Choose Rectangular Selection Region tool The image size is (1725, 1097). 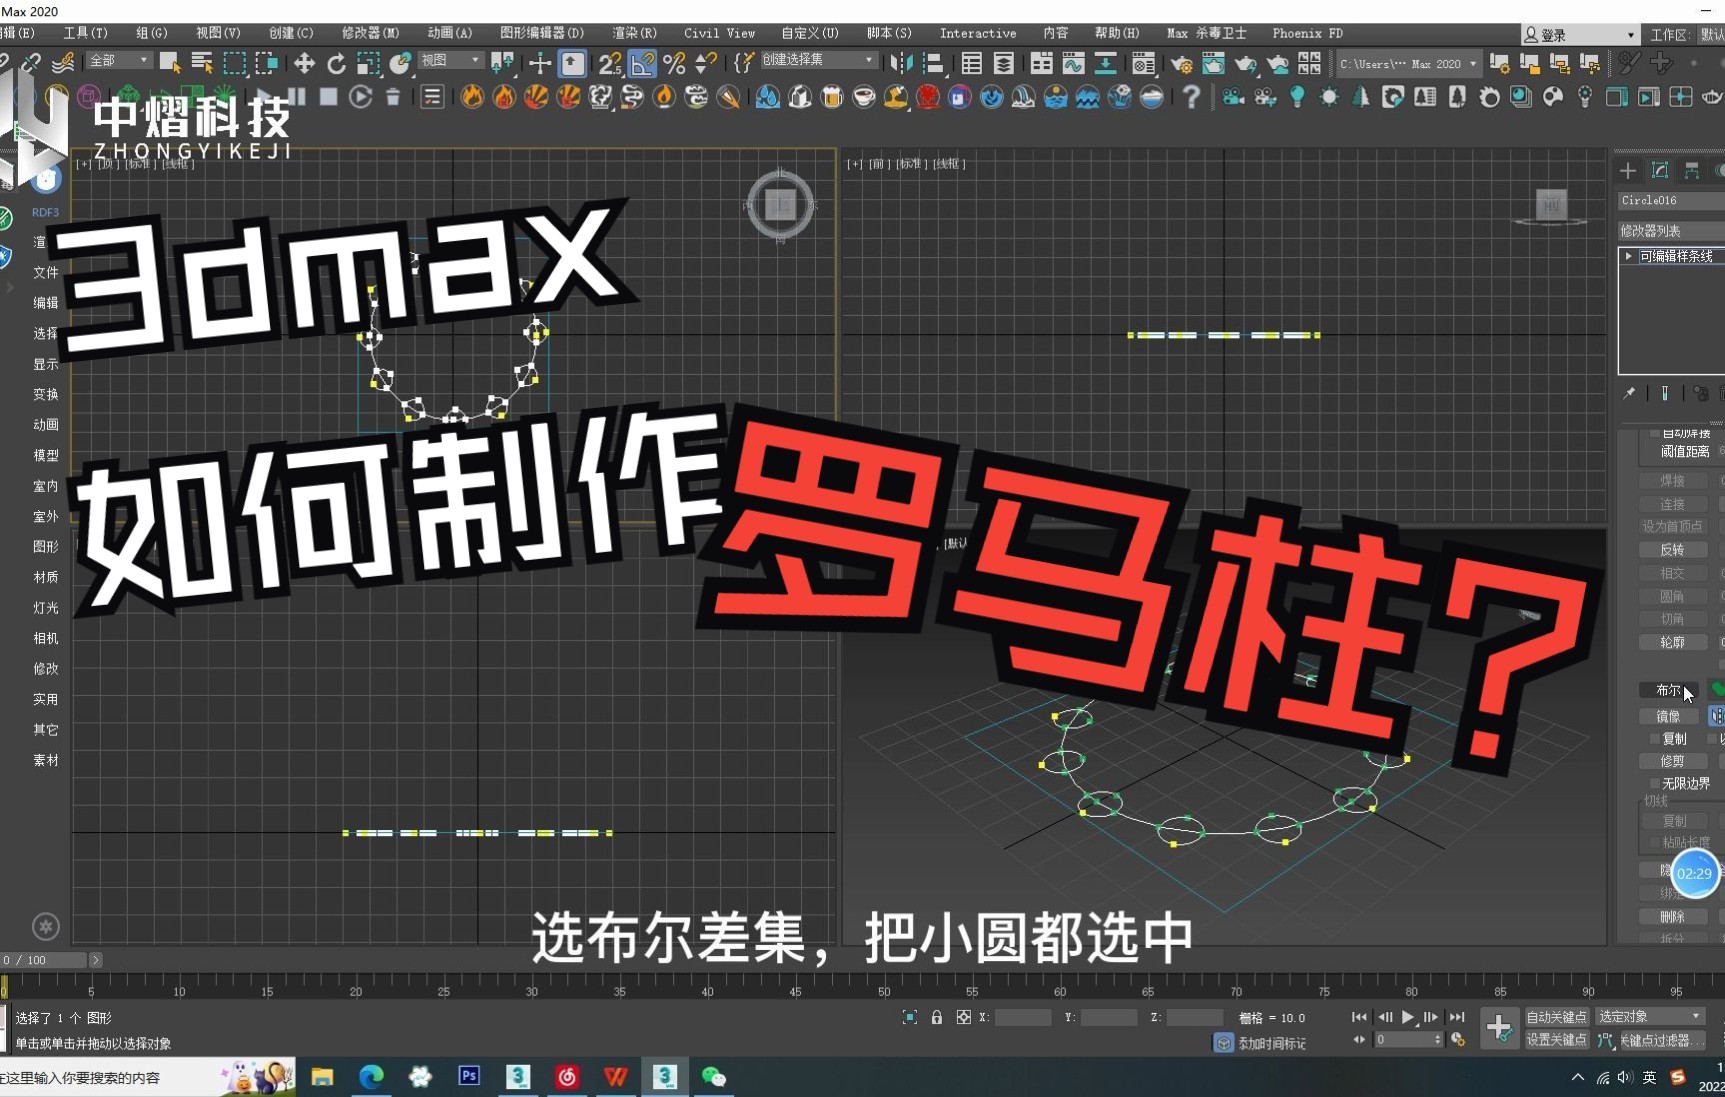[235, 63]
